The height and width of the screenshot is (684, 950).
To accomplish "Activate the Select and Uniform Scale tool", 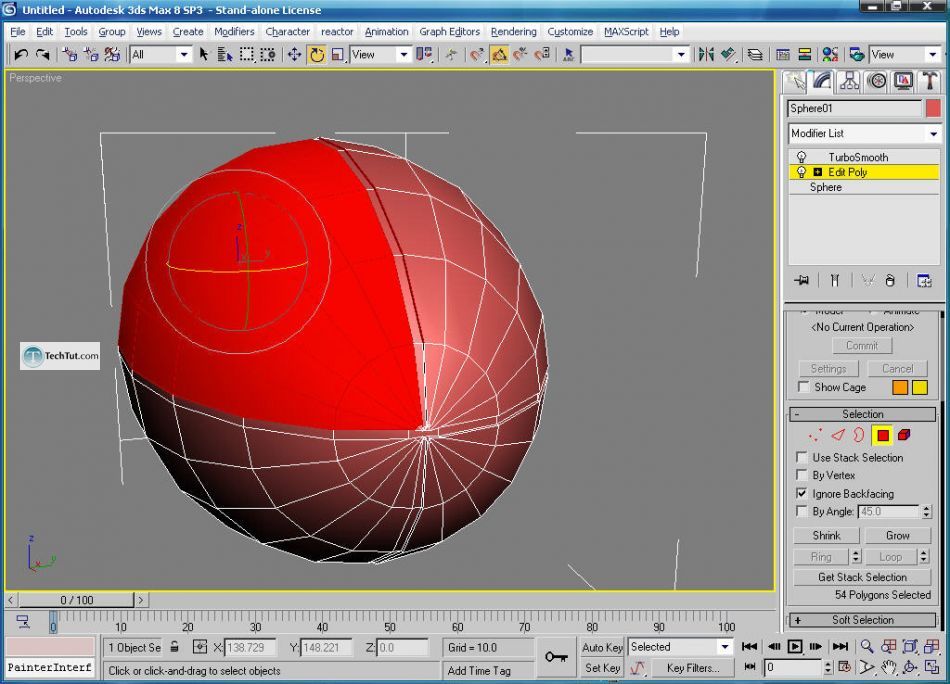I will tap(337, 55).
